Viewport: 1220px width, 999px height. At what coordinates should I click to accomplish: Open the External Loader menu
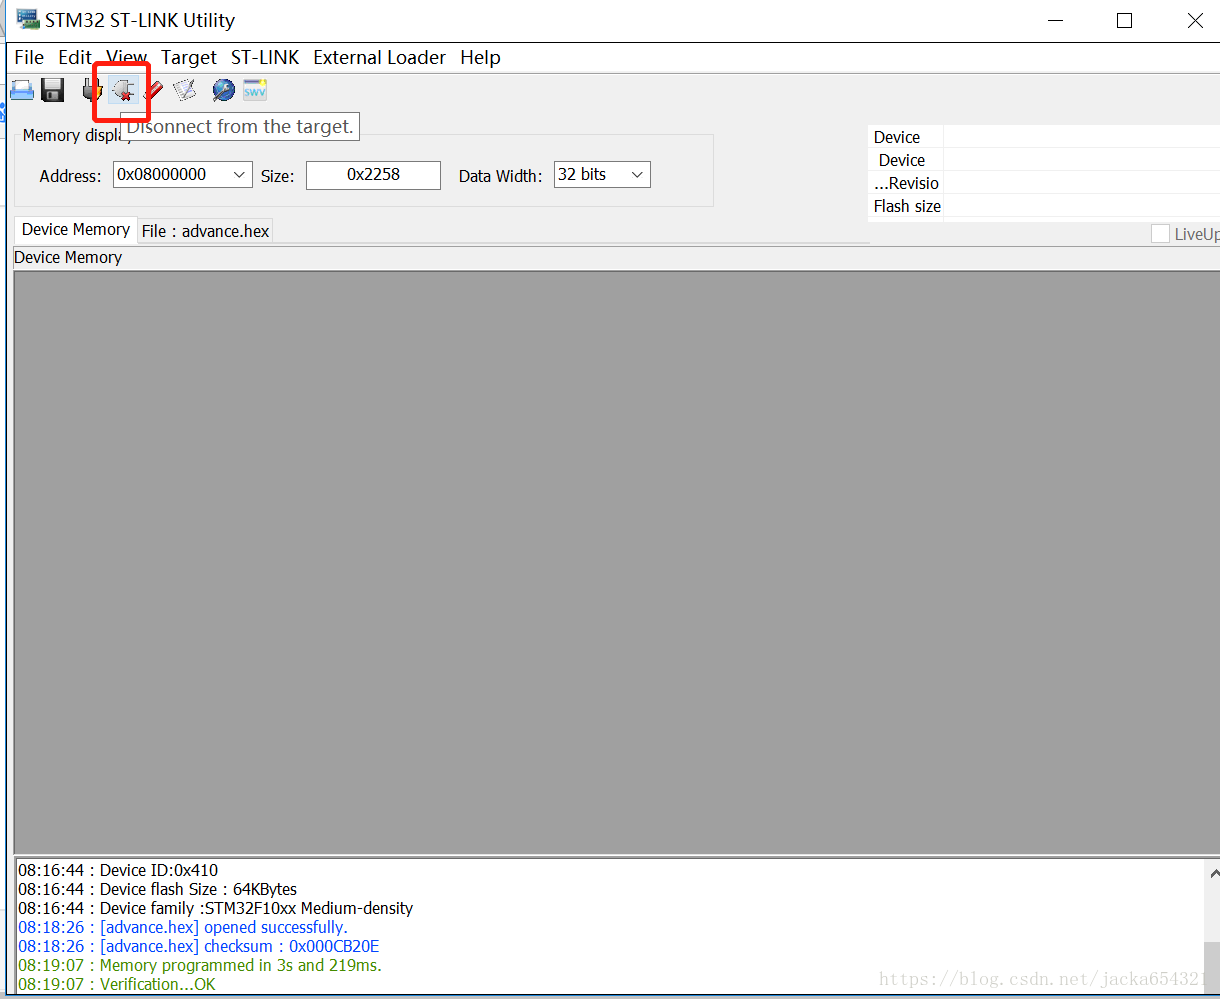click(x=379, y=57)
